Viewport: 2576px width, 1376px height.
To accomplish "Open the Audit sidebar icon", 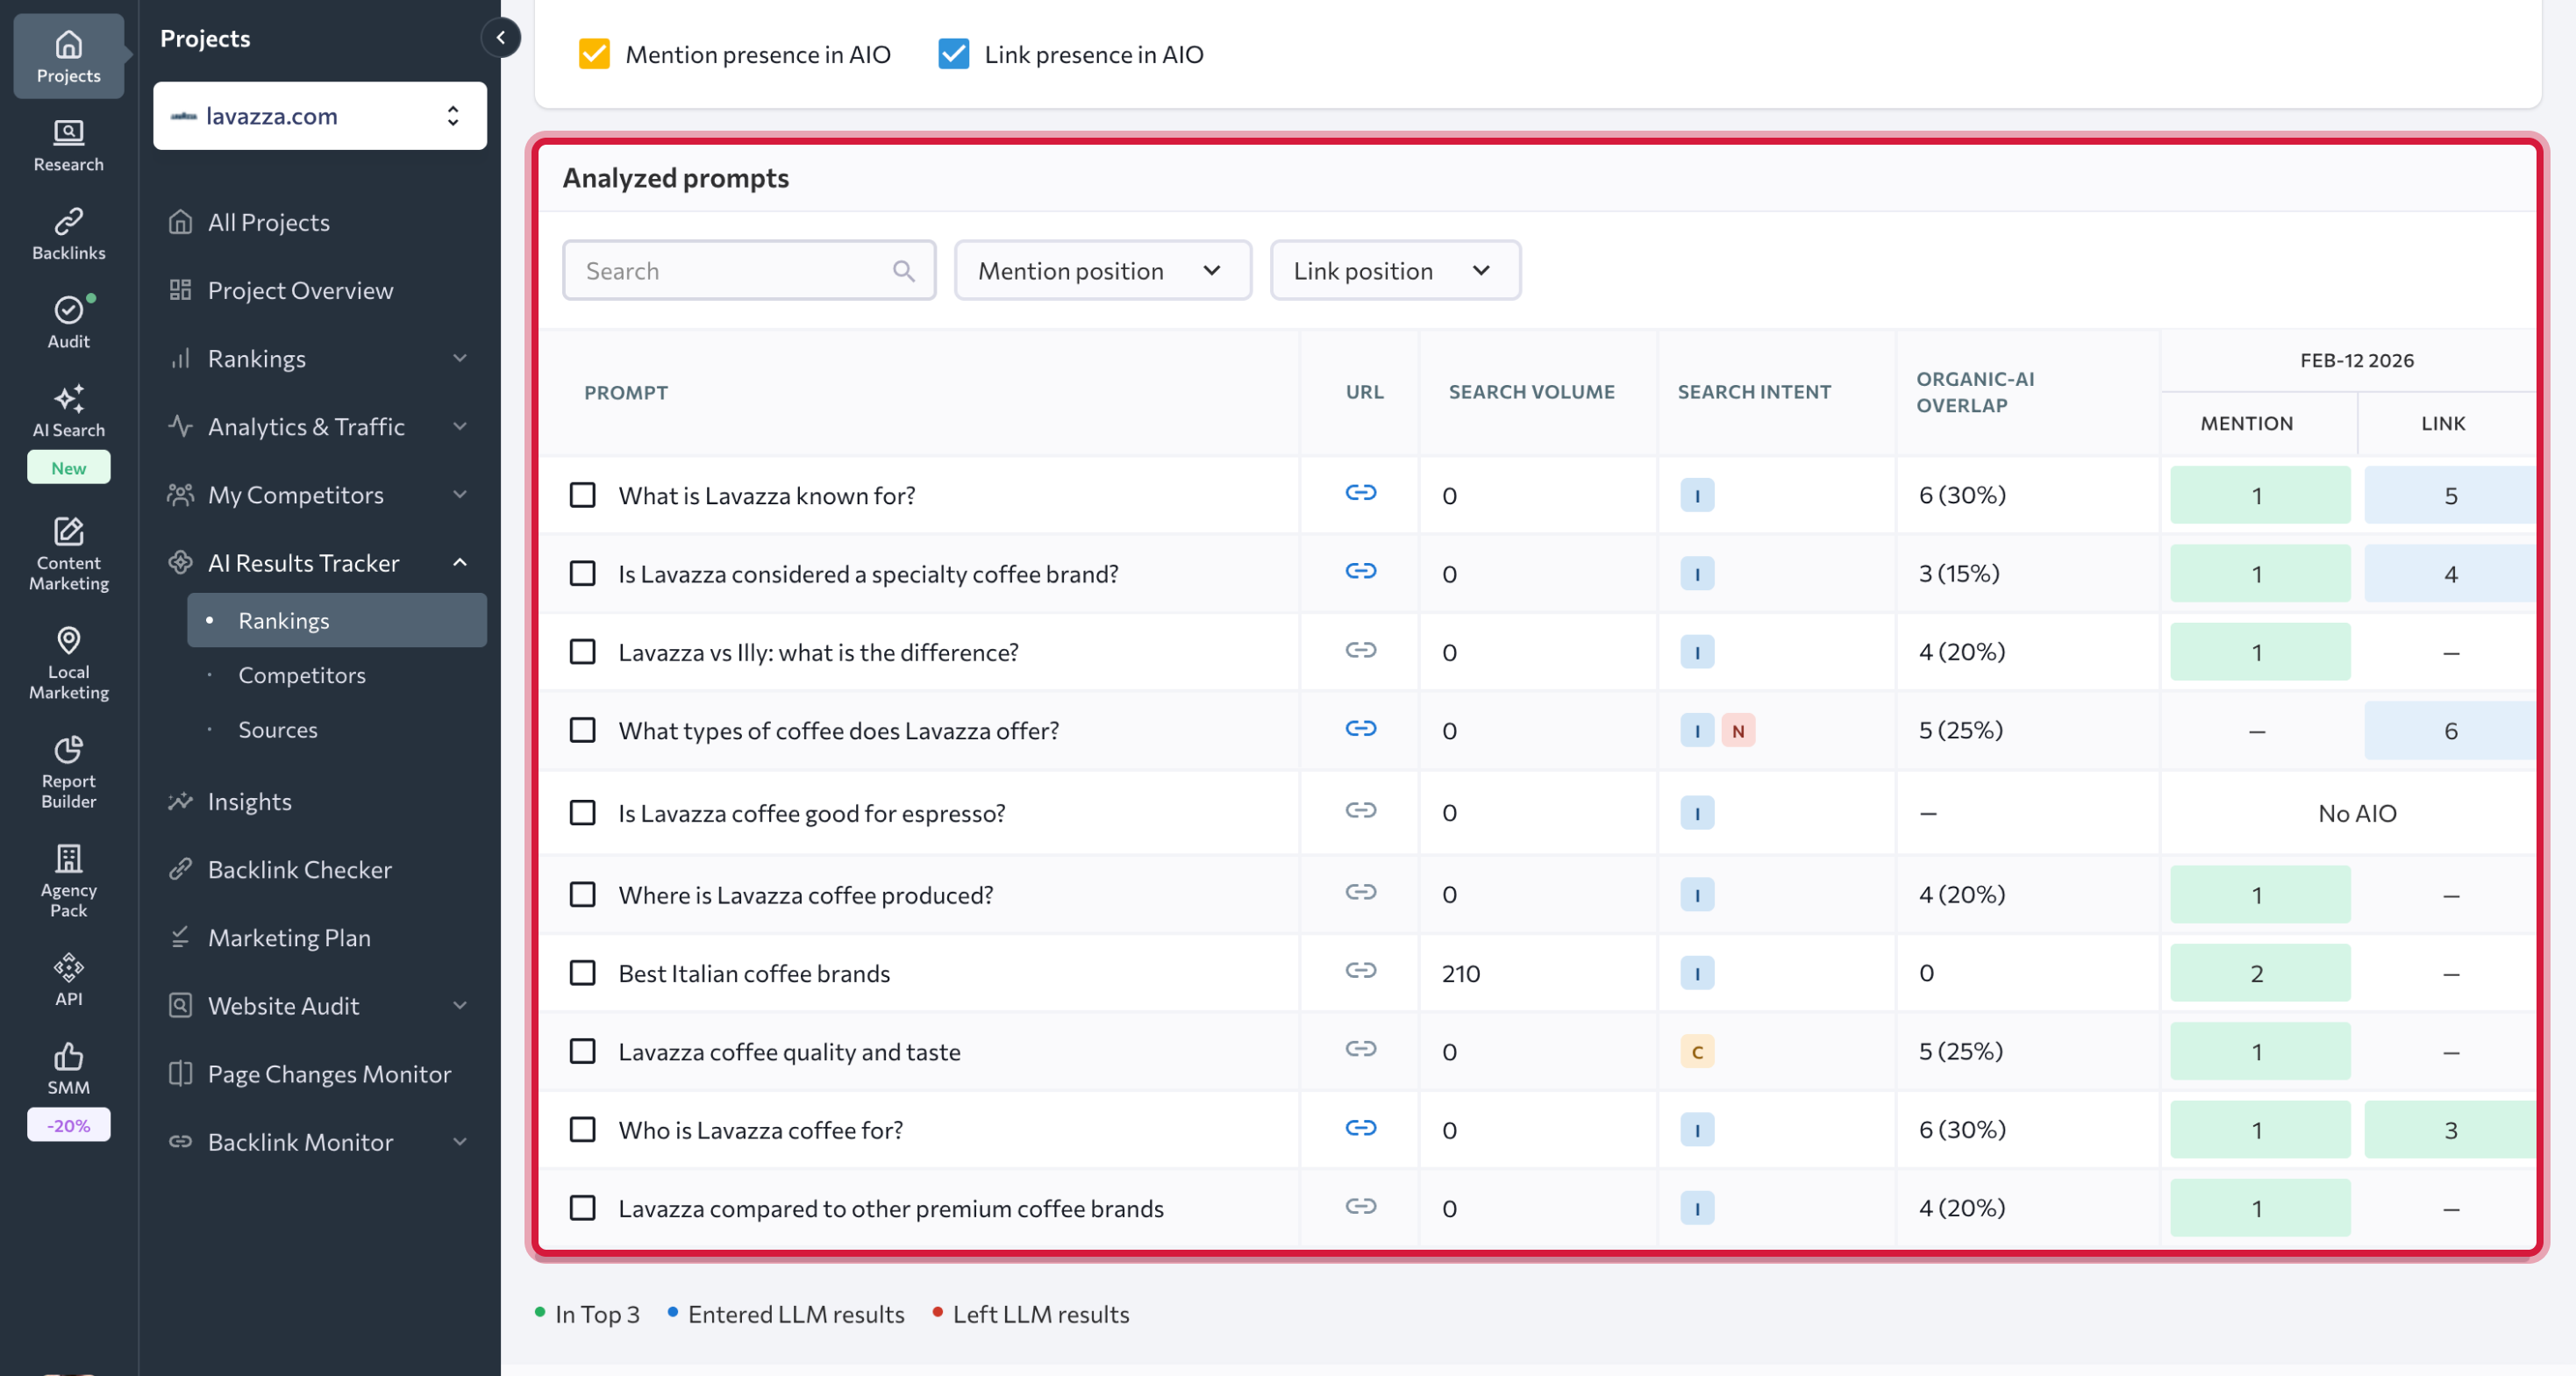I will click(x=68, y=322).
